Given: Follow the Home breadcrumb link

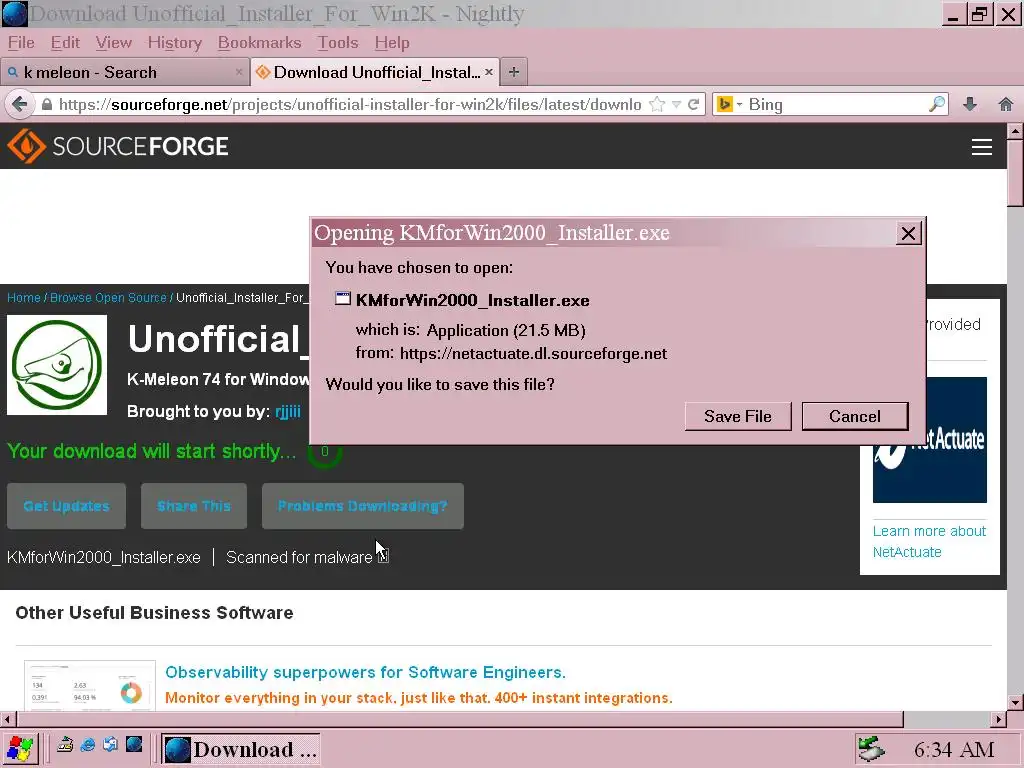Looking at the screenshot, I should click(x=24, y=298).
